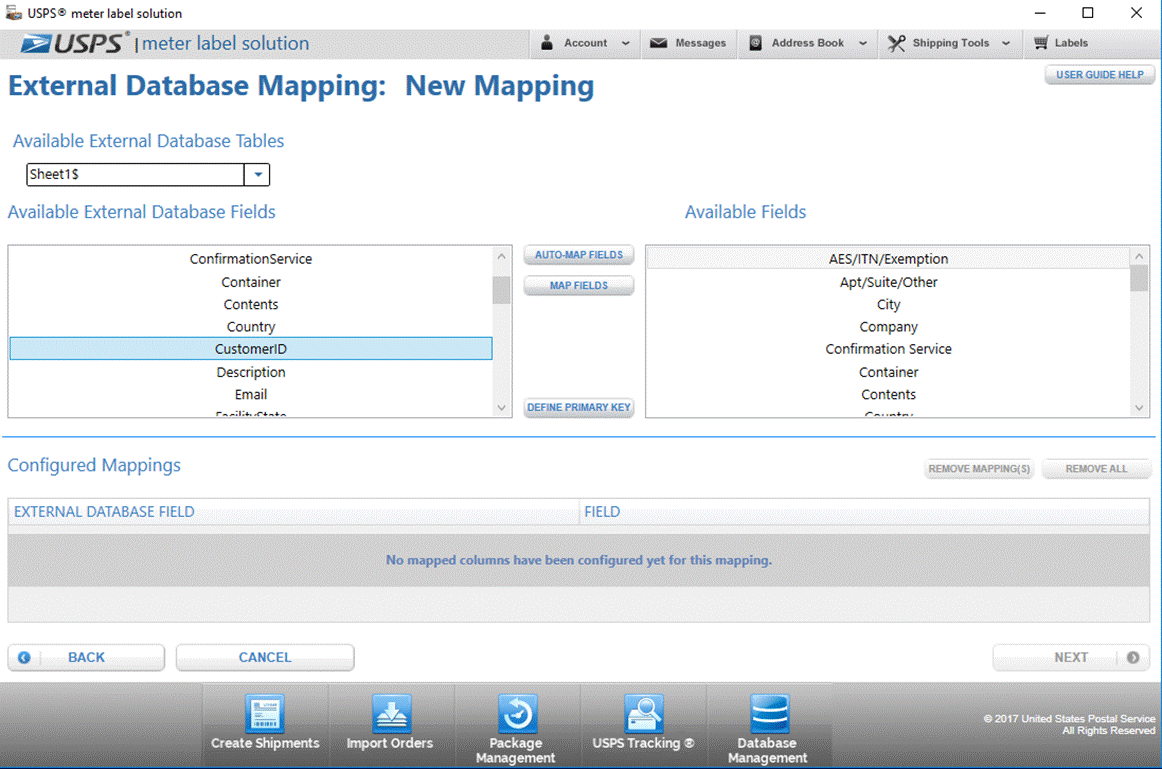This screenshot has height=769, width=1162.
Task: Expand the Account menu chevron
Action: click(x=625, y=44)
